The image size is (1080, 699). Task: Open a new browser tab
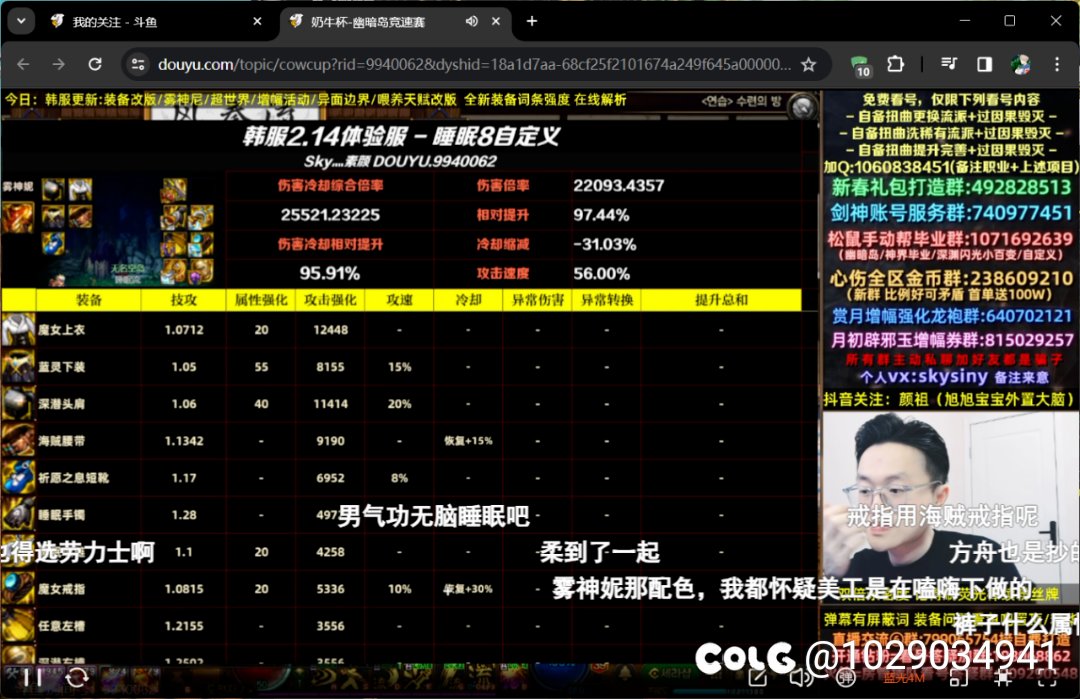click(532, 21)
